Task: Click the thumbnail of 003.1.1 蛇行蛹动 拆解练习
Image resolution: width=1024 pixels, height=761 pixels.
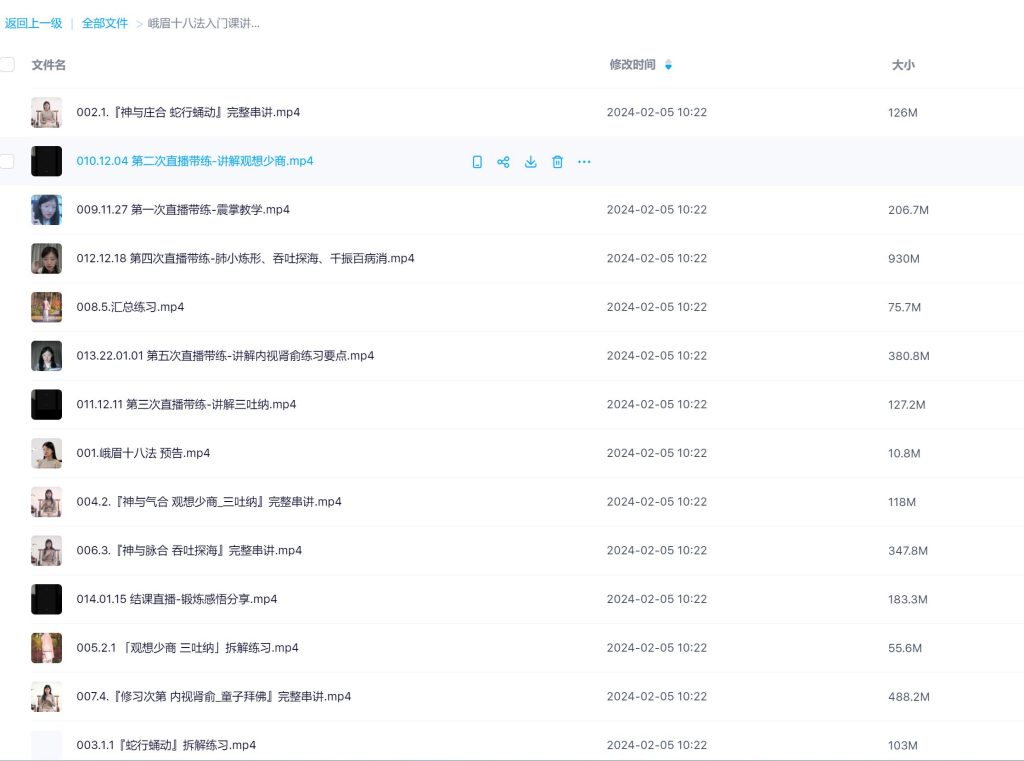Action: click(x=46, y=744)
